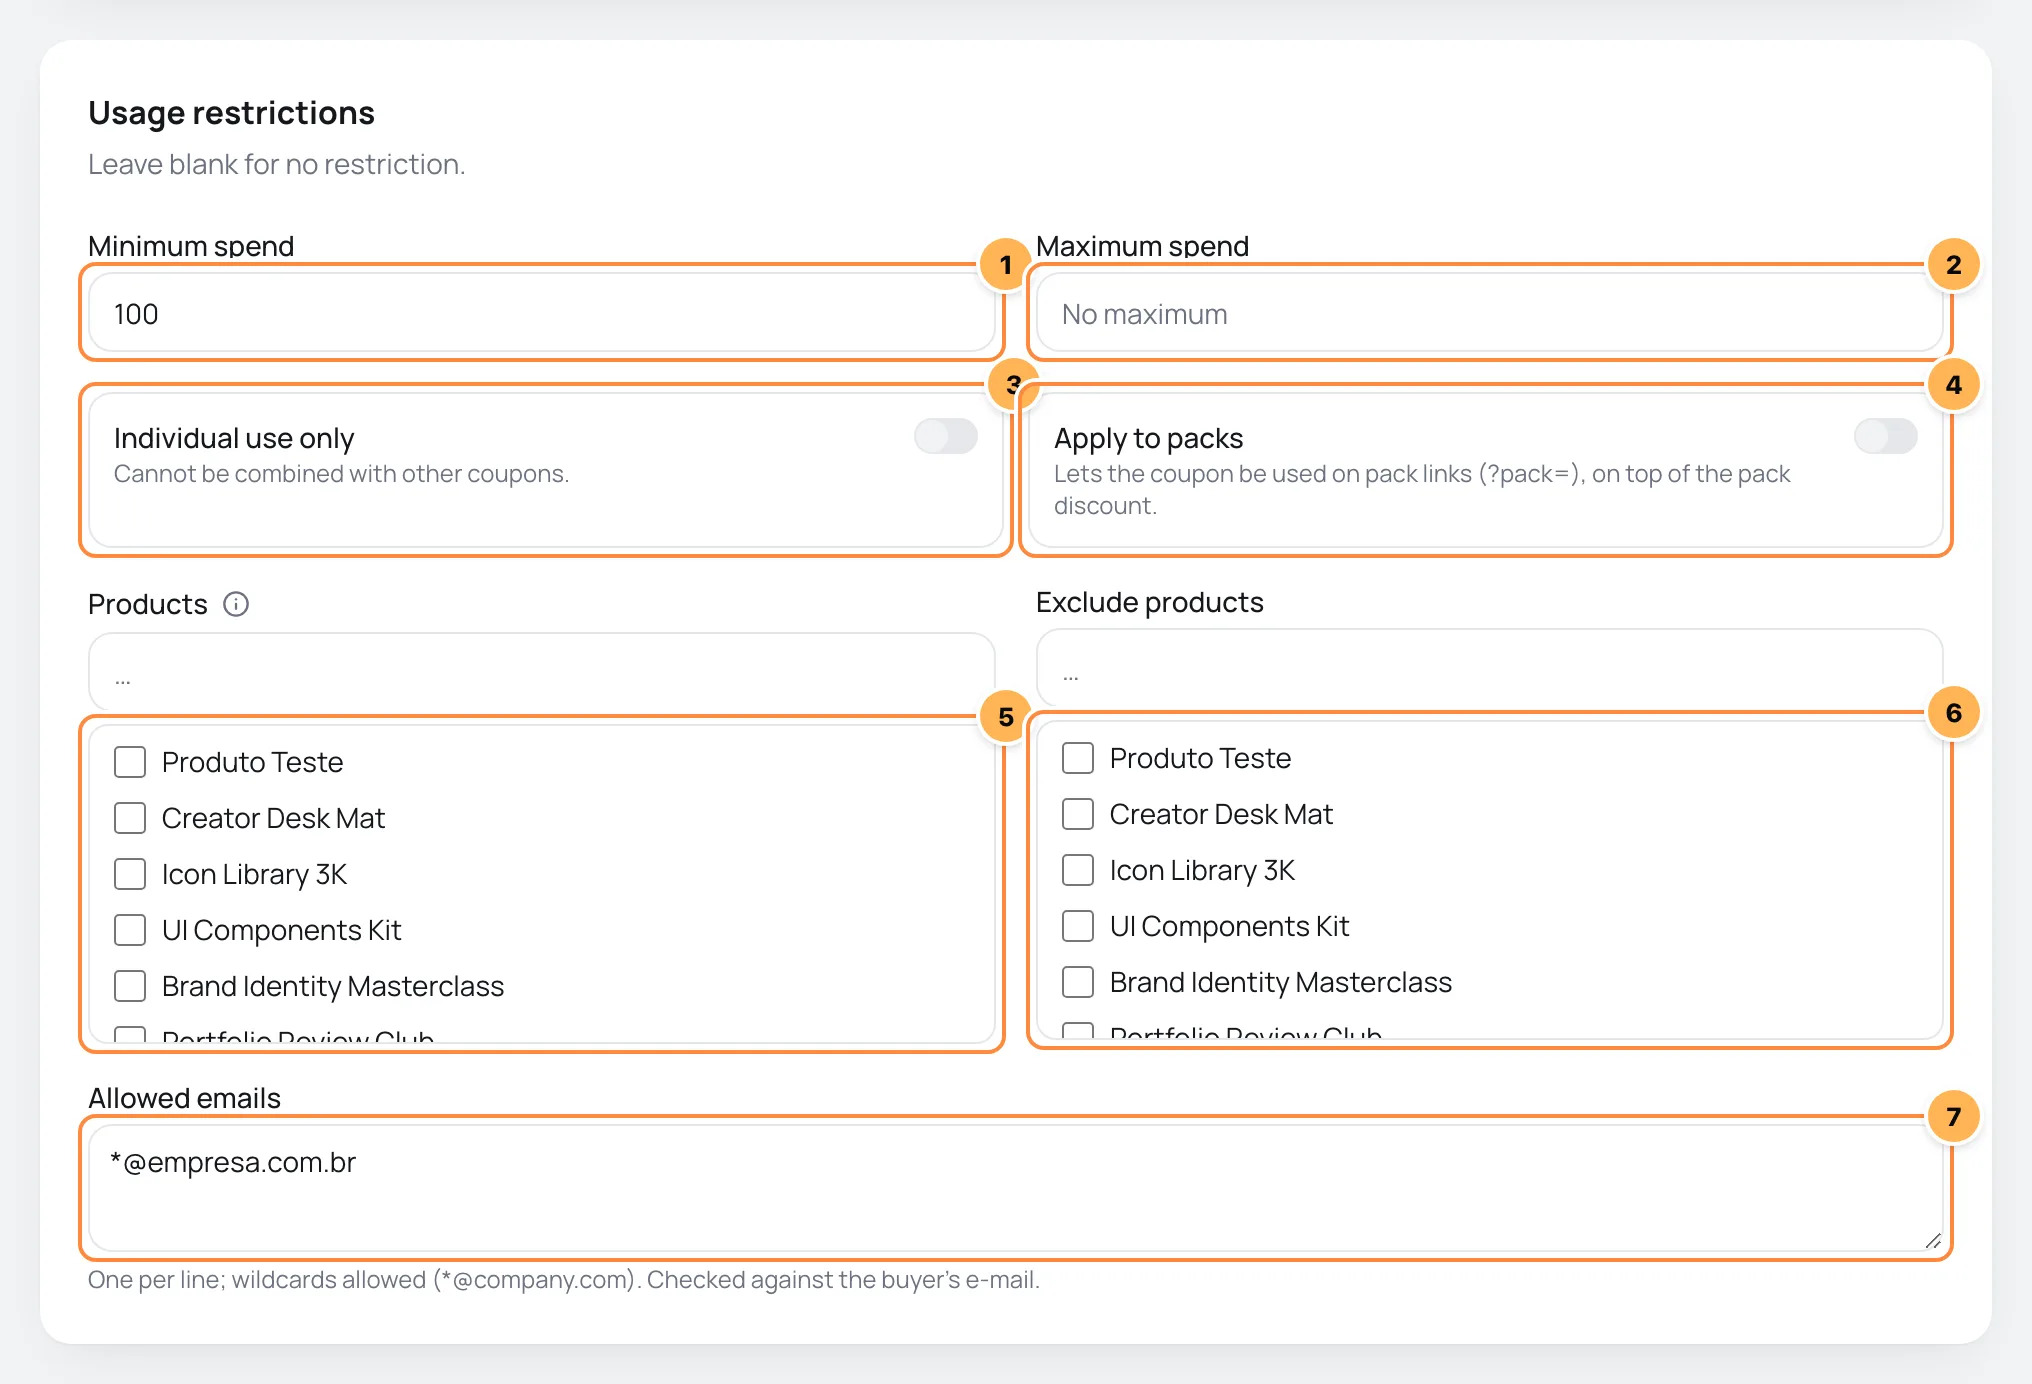The image size is (2032, 1384).
Task: Click the Apply to packs pack-links description text
Action: tap(1421, 490)
